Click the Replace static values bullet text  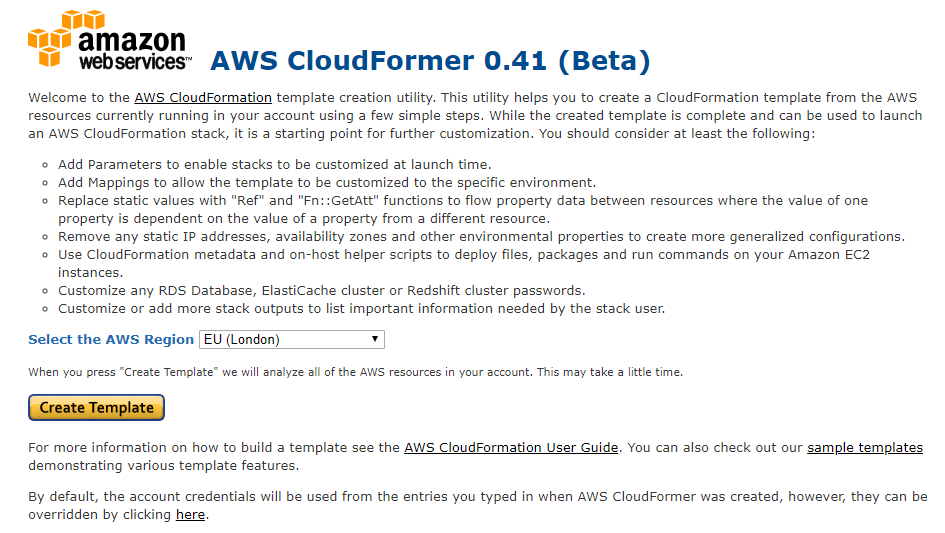point(463,209)
